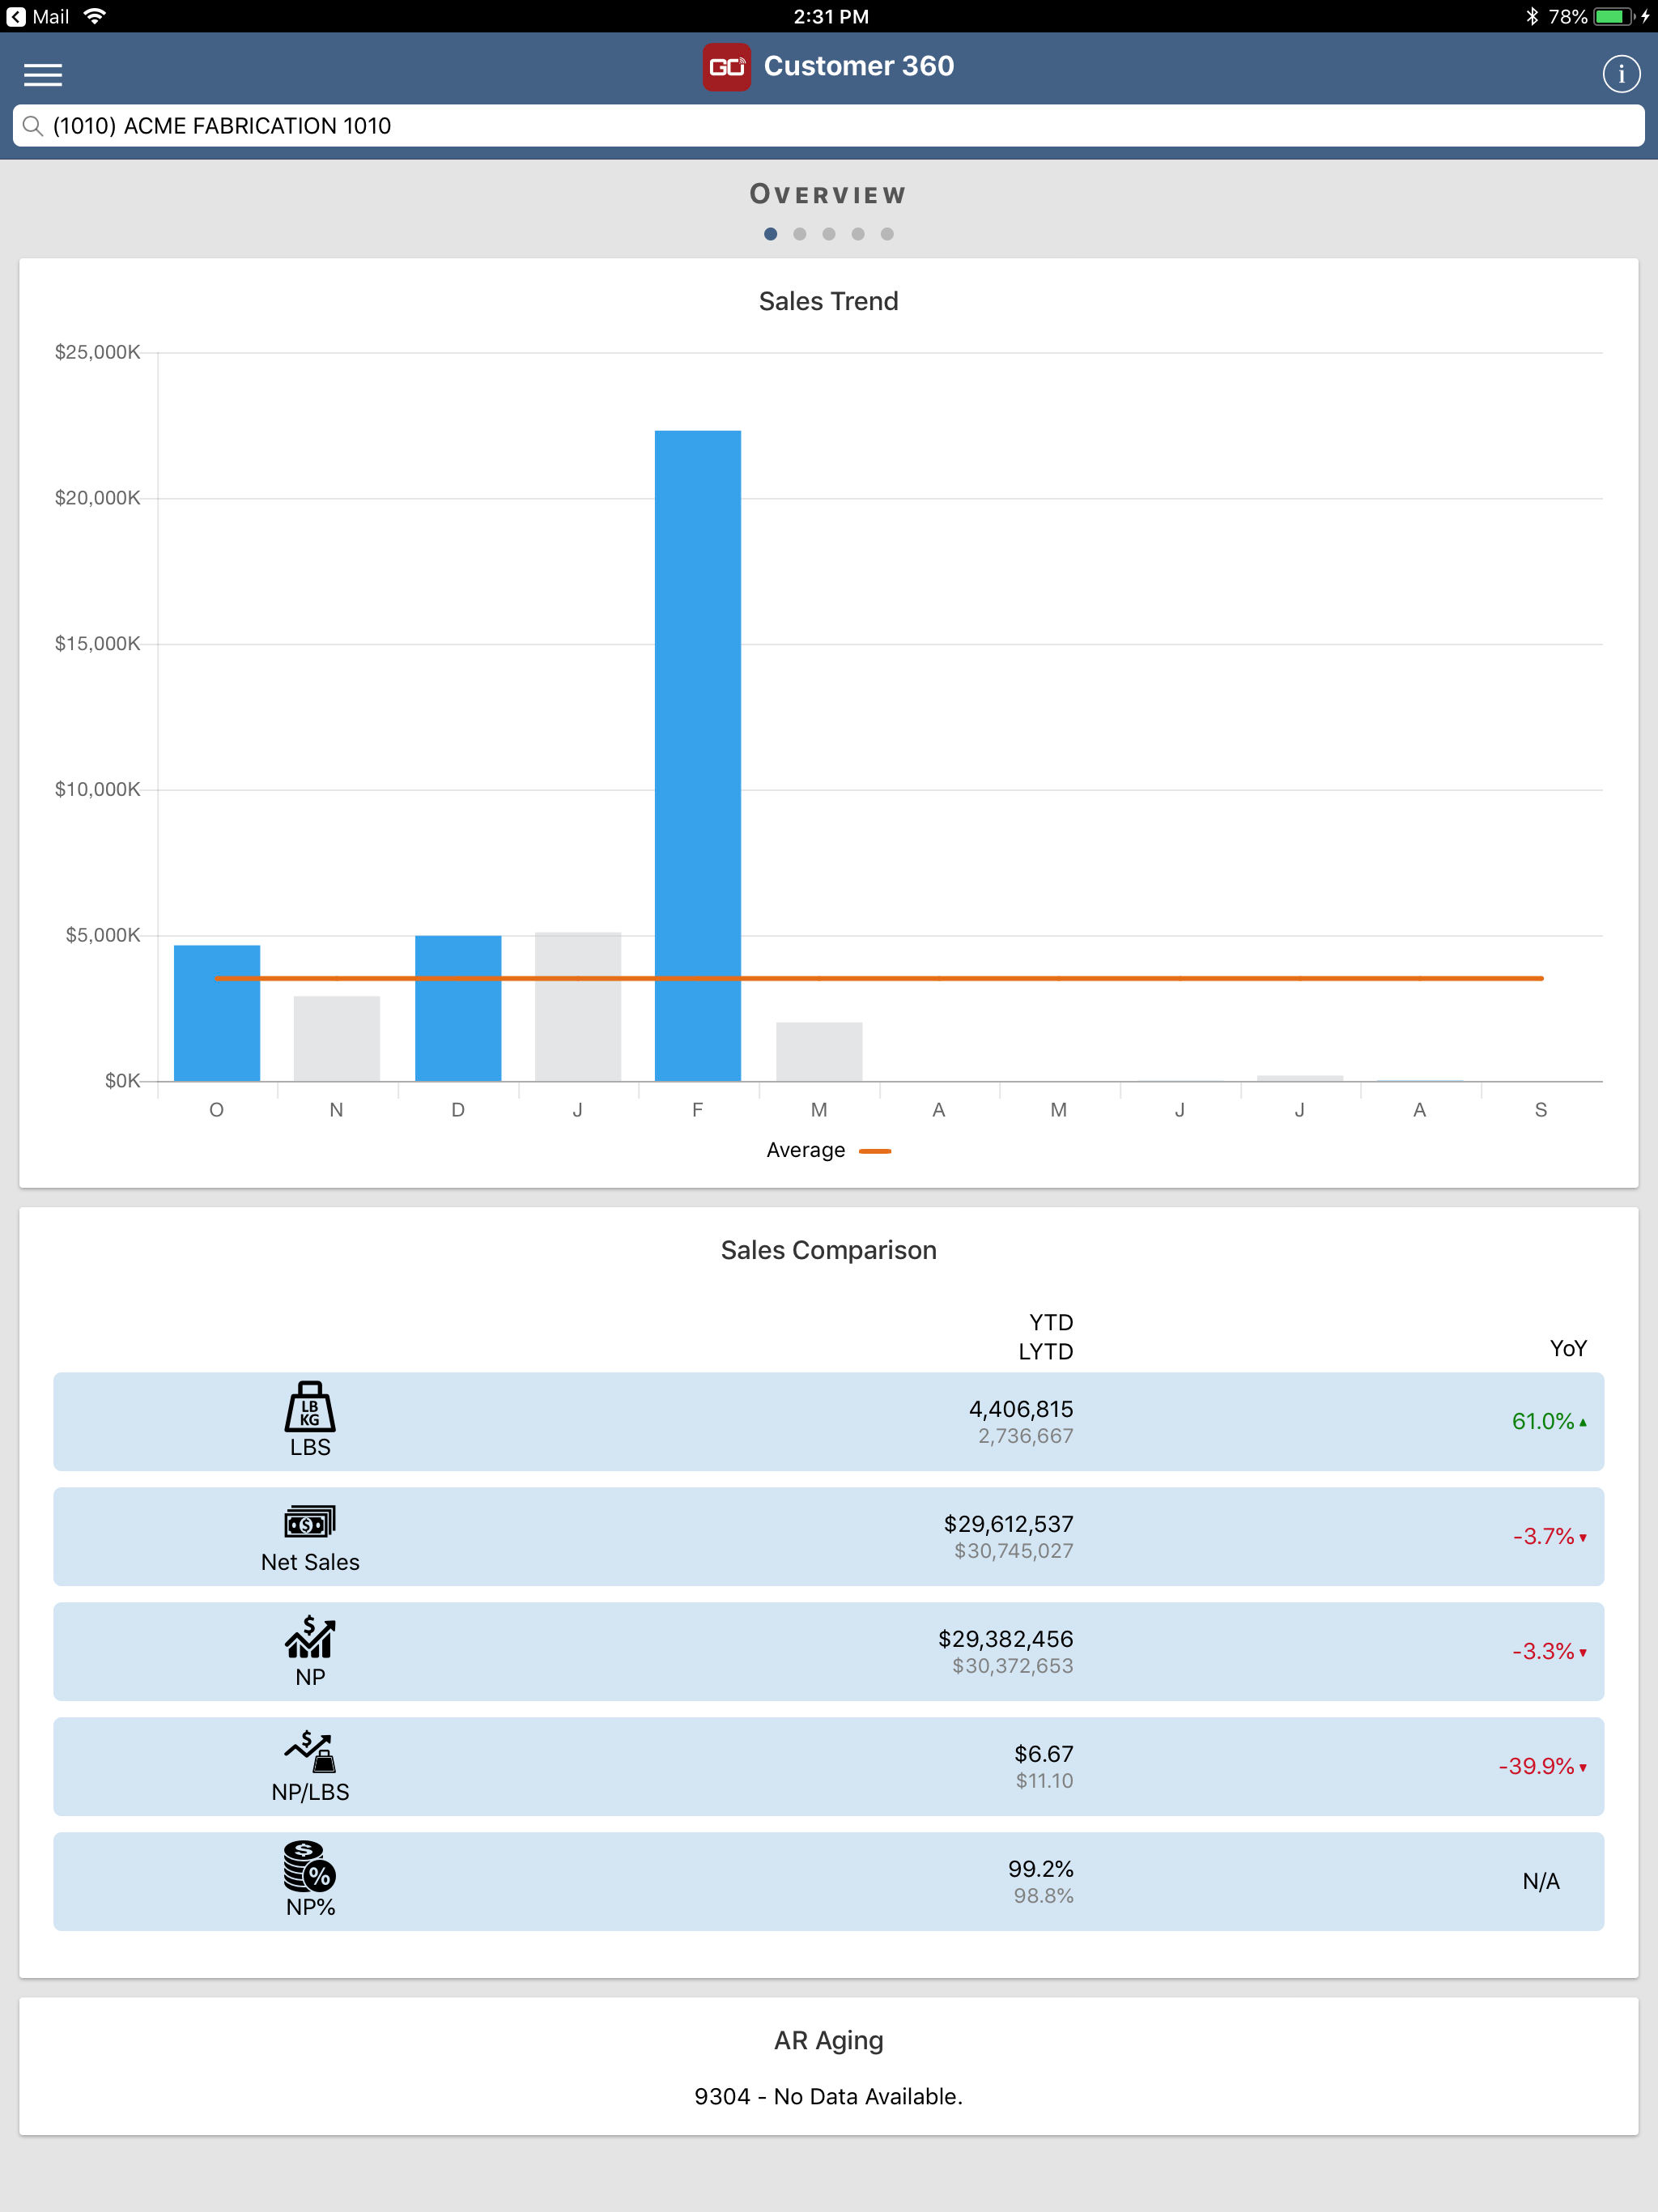The image size is (1658, 2212).
Task: Tap the orange Average legend swatch
Action: 875,1151
